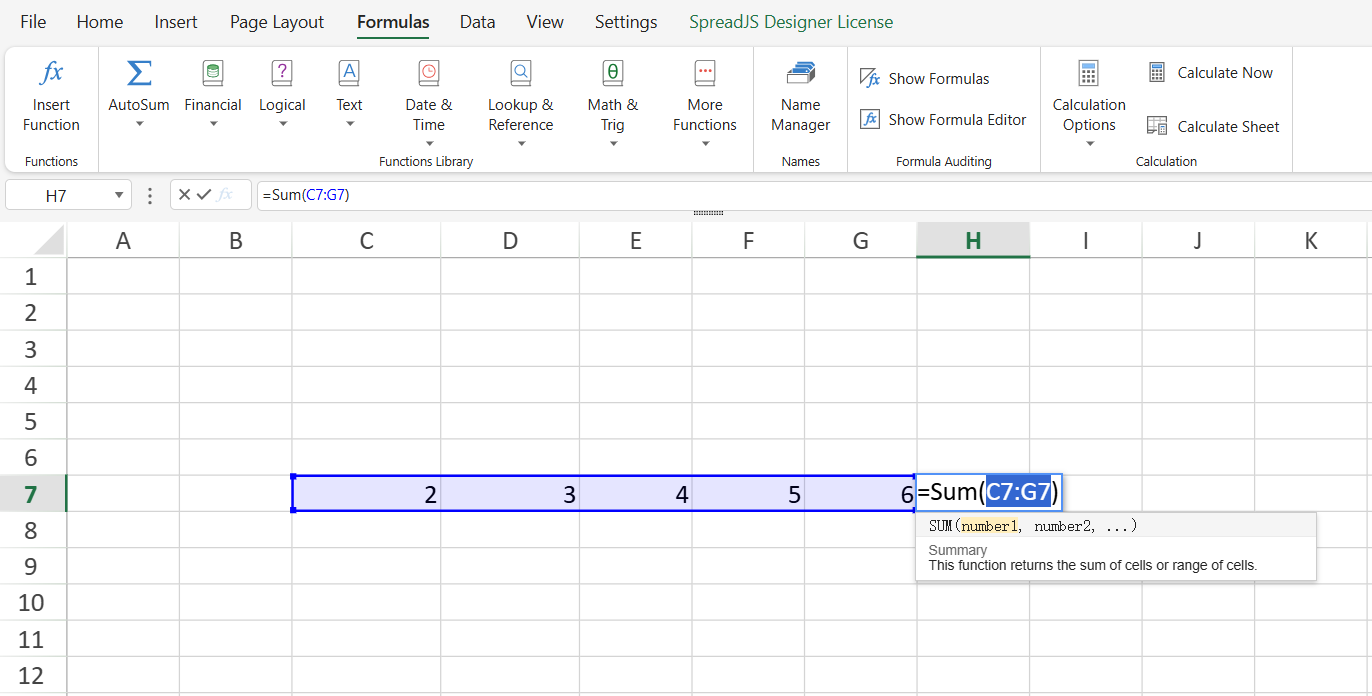Select column K header
The height and width of the screenshot is (696, 1372).
tap(1311, 240)
